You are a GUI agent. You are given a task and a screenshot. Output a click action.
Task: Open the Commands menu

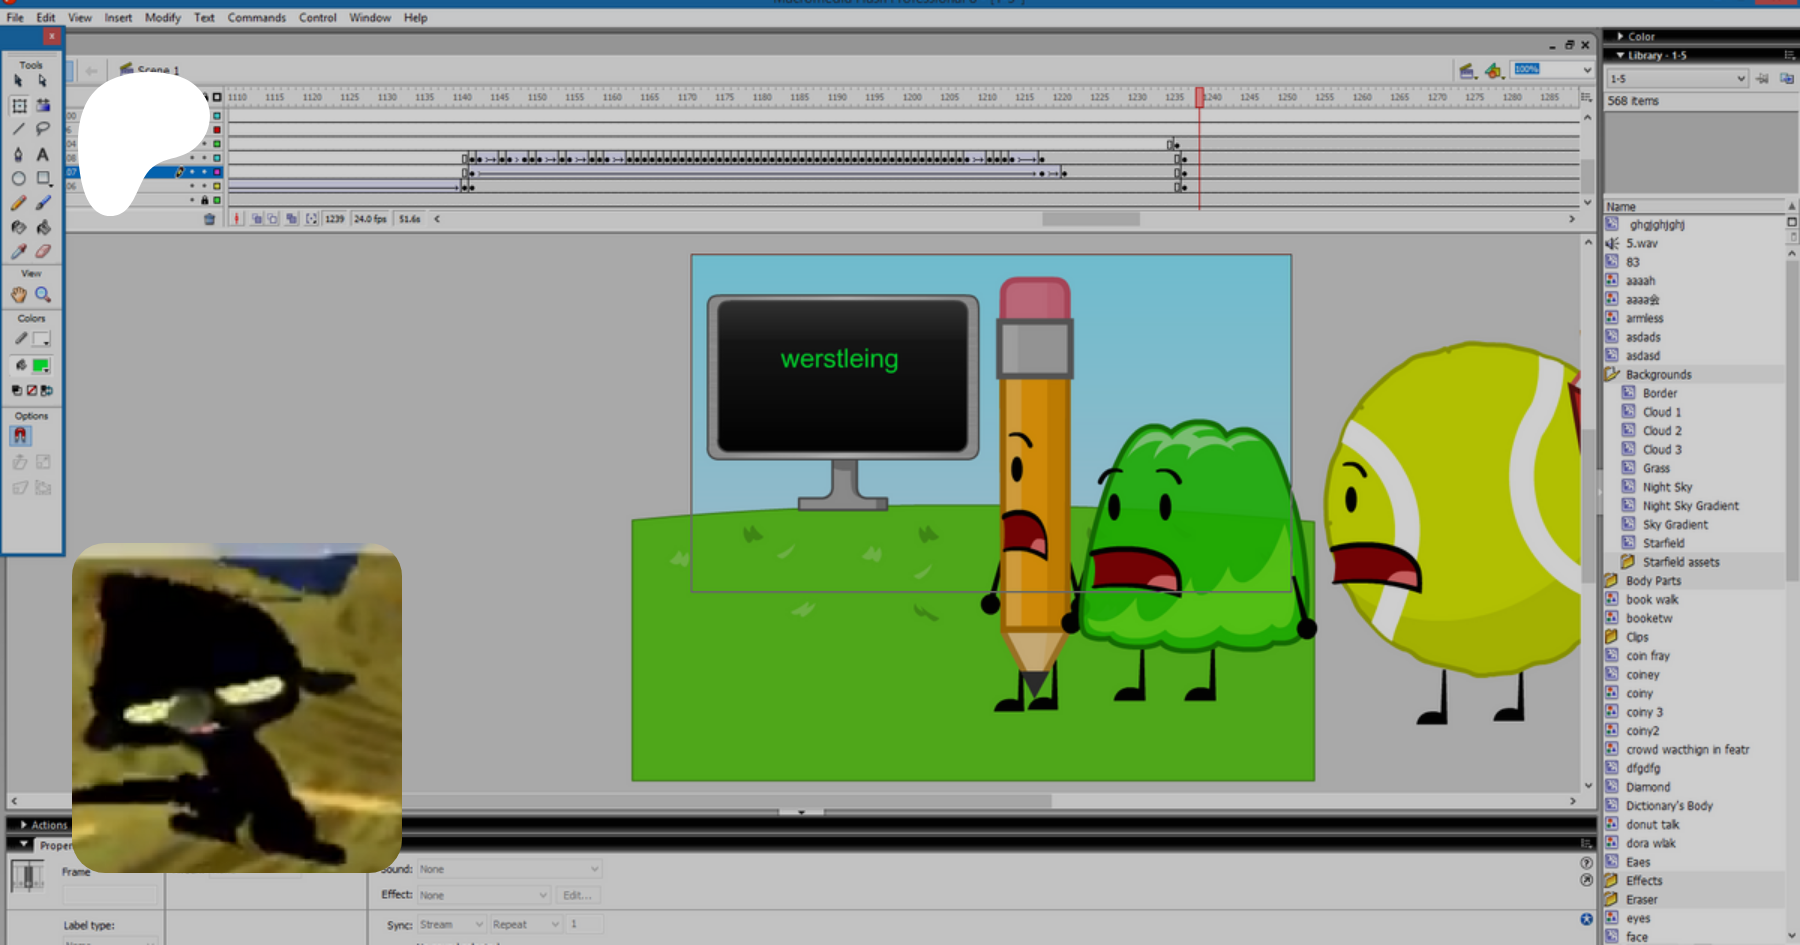(x=256, y=18)
